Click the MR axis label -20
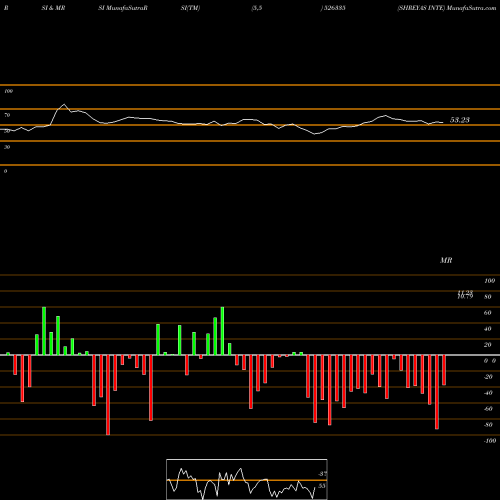500x500 pixels. tap(488, 377)
